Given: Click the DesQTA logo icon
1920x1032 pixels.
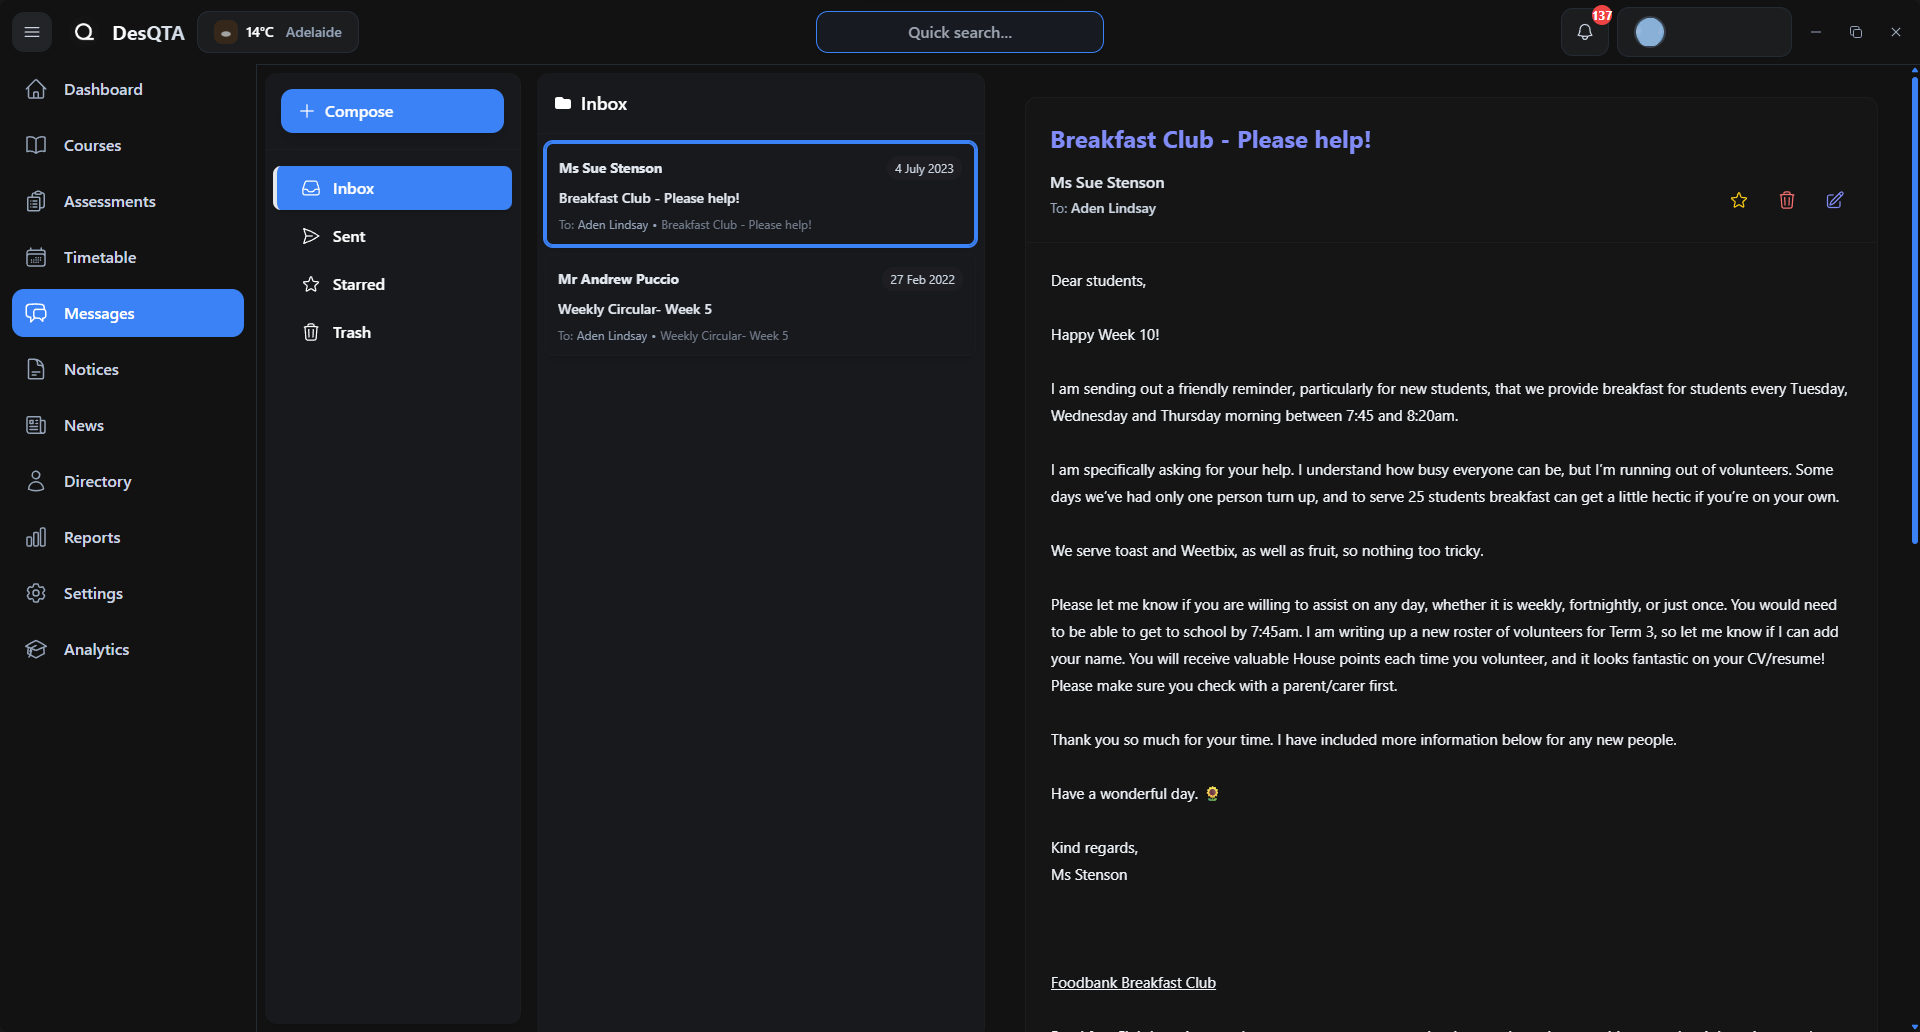Looking at the screenshot, I should click(x=85, y=32).
